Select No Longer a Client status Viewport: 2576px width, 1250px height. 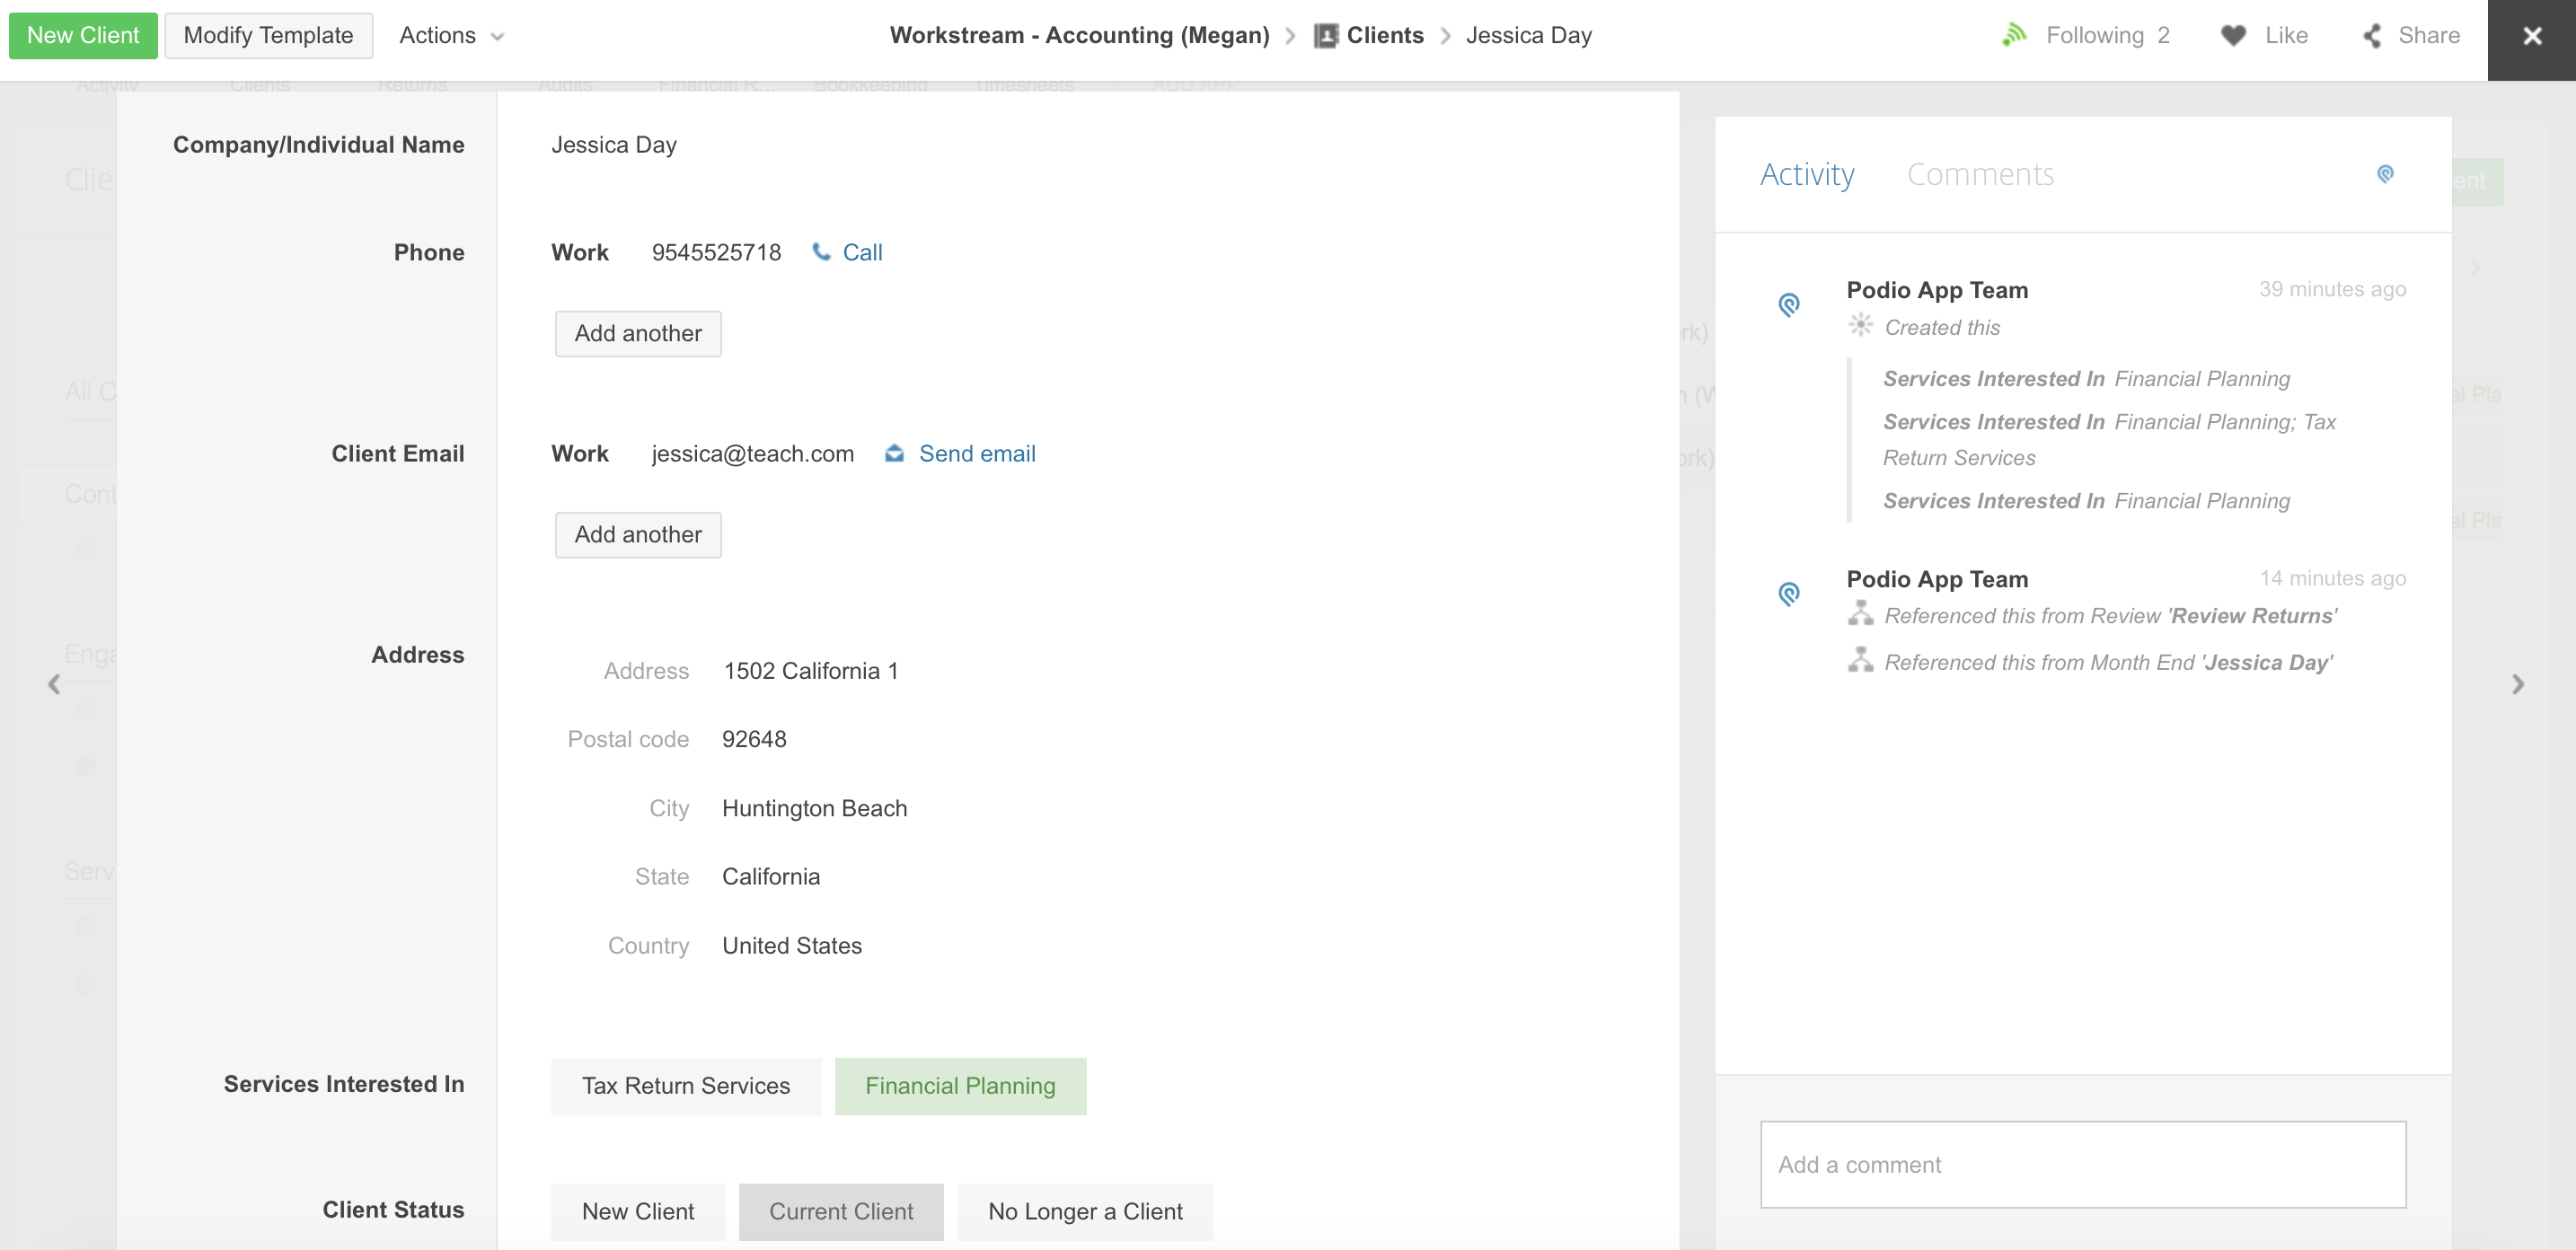coord(1085,1211)
